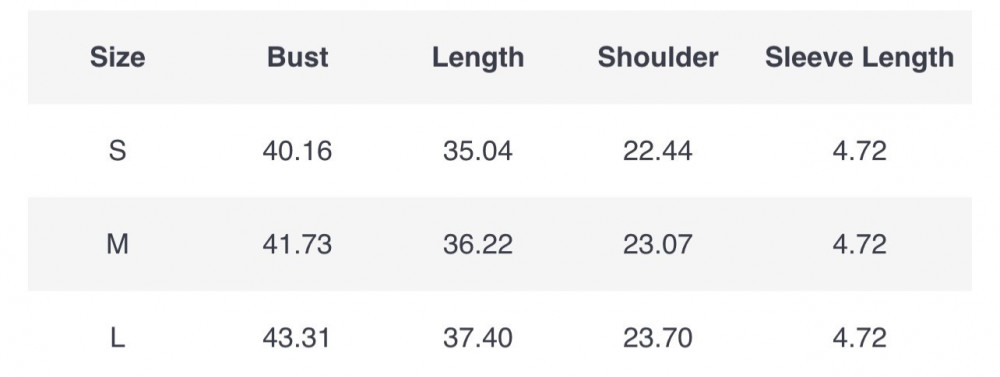Click bust value 41.73
Image resolution: width=1000 pixels, height=377 pixels.
(297, 244)
